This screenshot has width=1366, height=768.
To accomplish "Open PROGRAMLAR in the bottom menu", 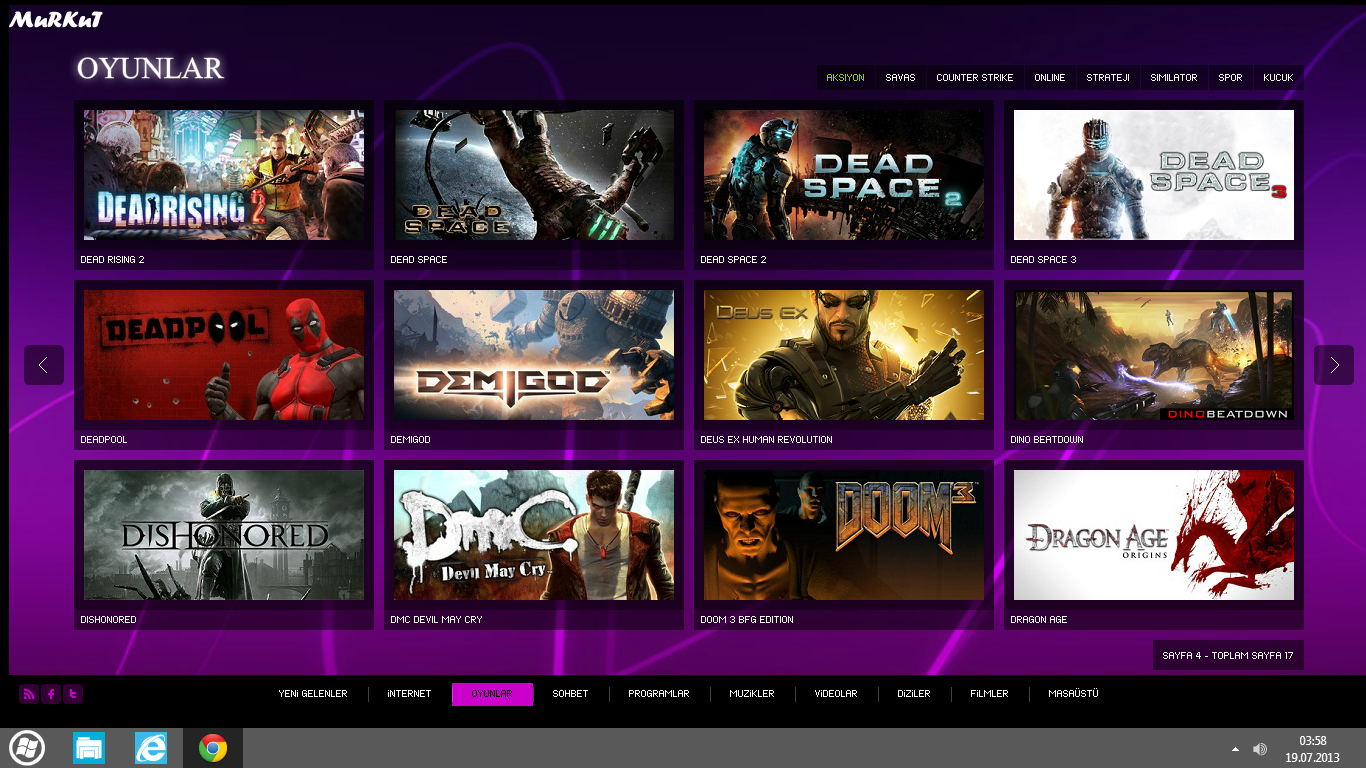I will (x=659, y=694).
